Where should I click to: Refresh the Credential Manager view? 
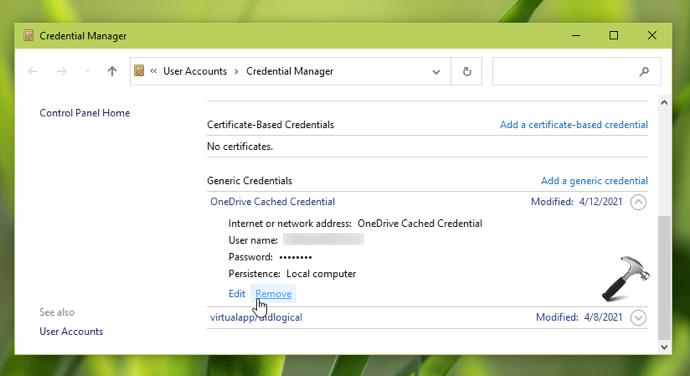tap(467, 71)
